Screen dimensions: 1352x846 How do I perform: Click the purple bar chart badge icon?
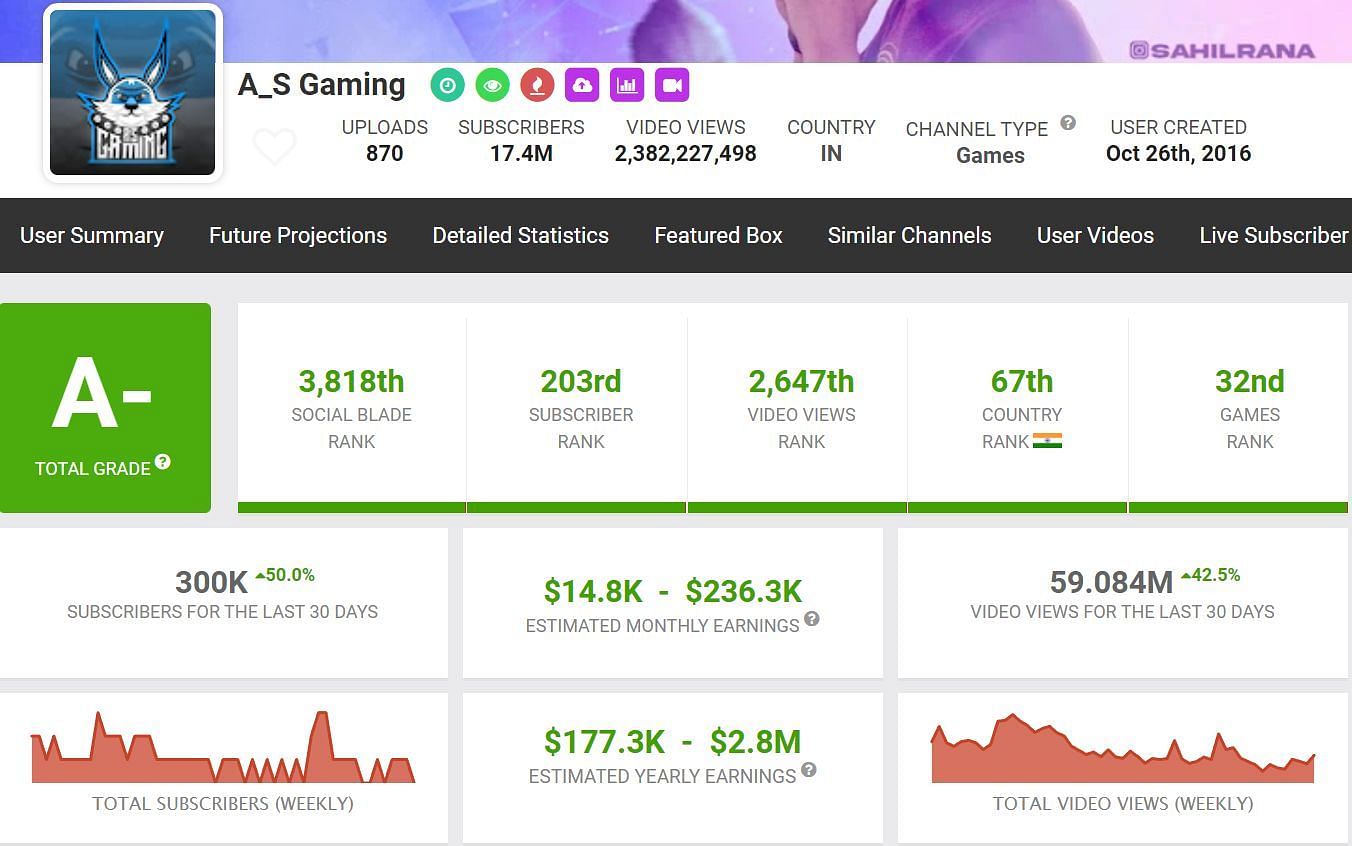(x=627, y=85)
